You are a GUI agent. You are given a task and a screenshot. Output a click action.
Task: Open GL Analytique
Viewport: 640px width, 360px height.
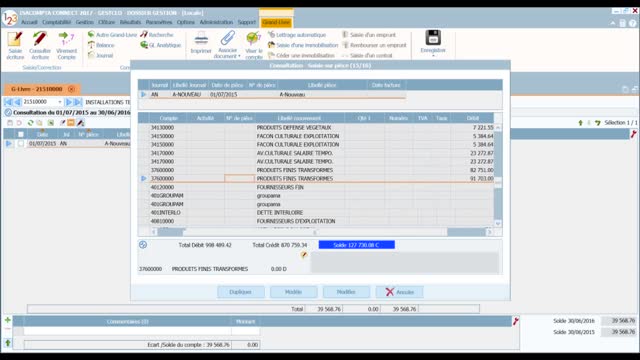[x=161, y=45]
